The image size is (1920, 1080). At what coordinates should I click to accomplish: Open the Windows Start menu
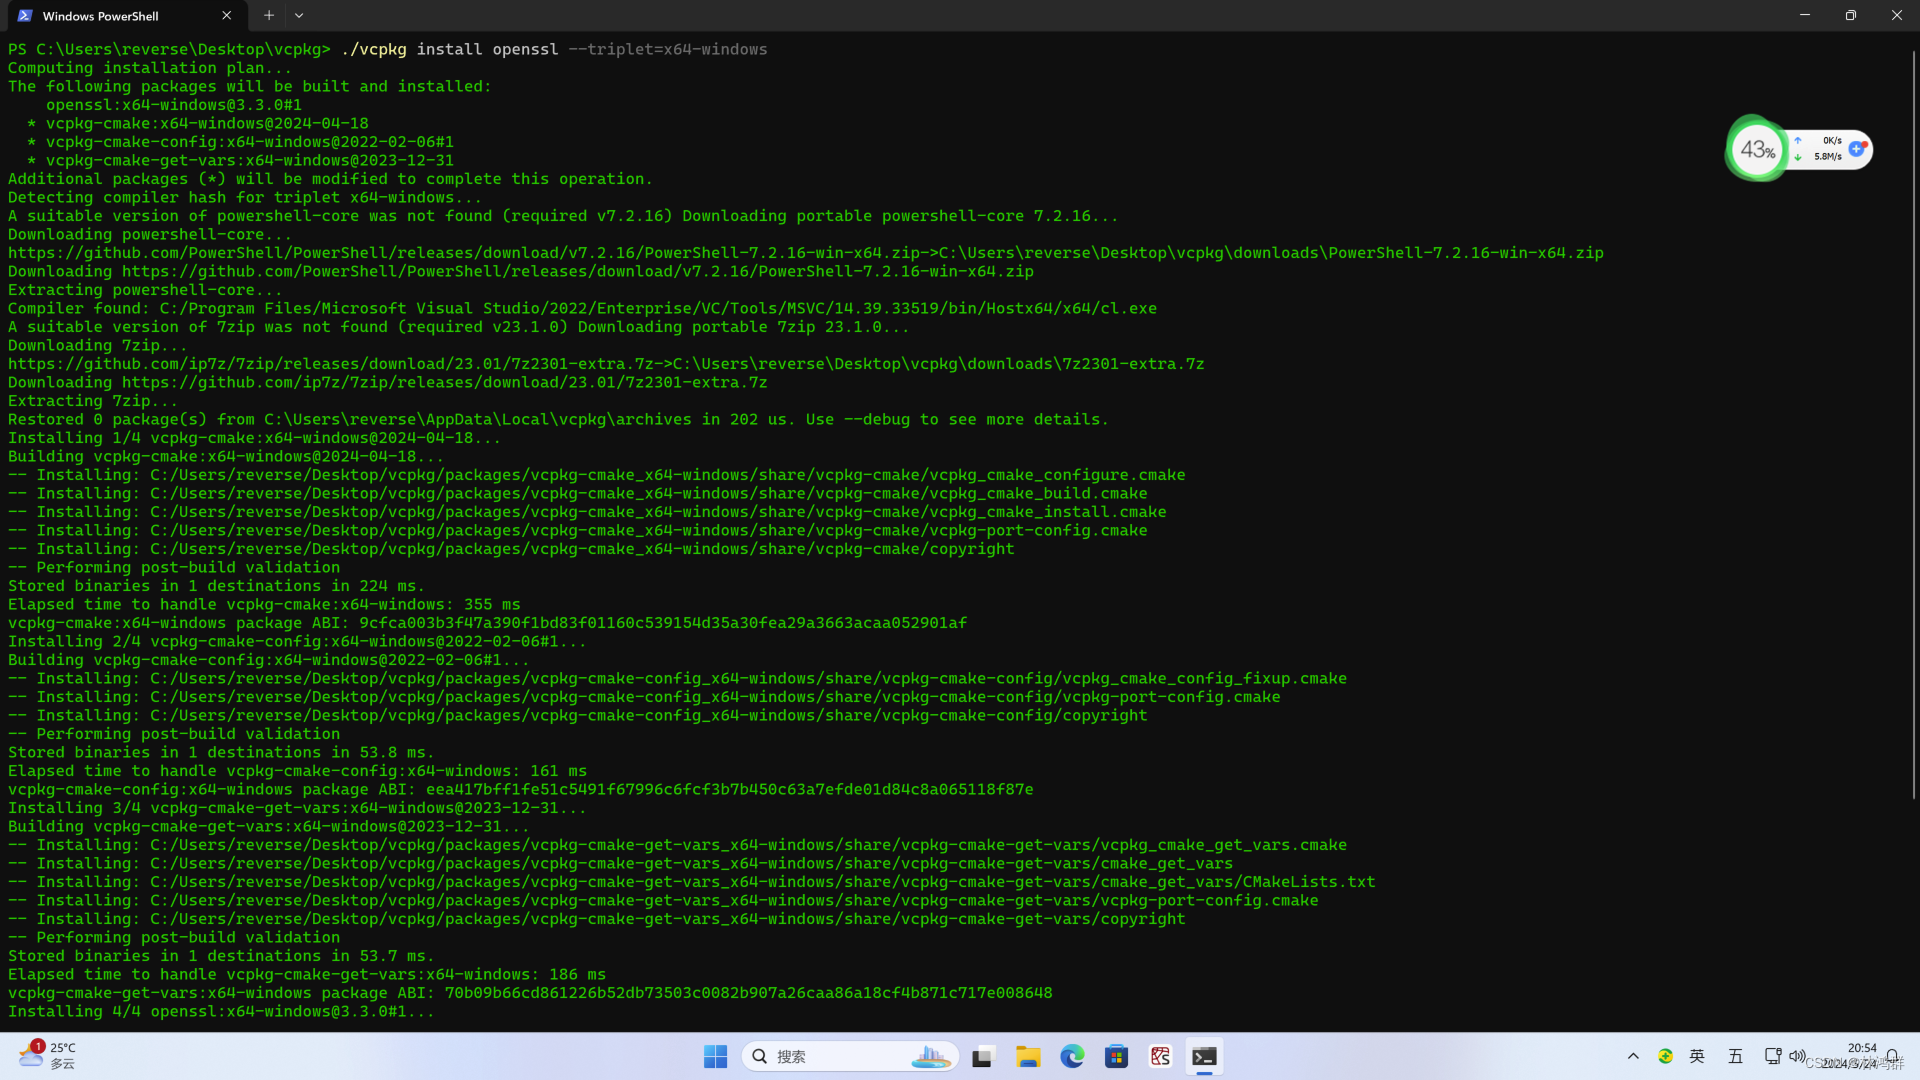point(715,1057)
